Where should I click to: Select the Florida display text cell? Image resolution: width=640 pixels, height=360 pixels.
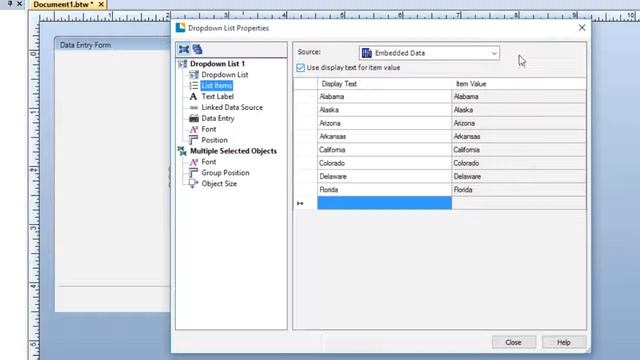pyautogui.click(x=384, y=190)
